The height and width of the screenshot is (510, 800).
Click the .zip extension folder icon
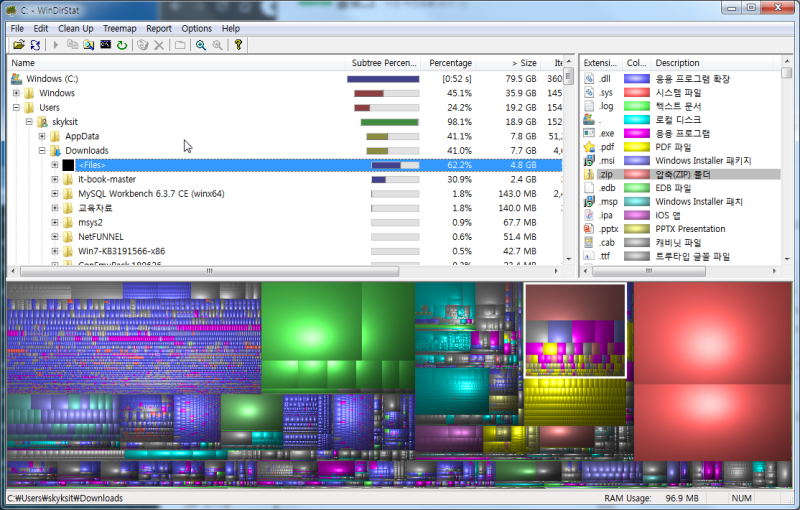point(589,174)
